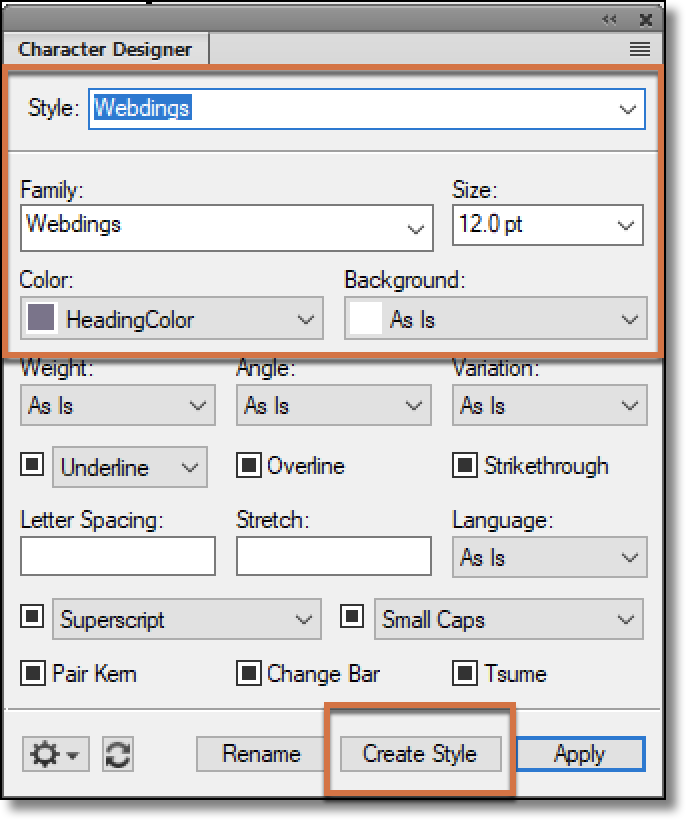
Task: Click the HeadingColor purple swatch
Action: (x=41, y=318)
